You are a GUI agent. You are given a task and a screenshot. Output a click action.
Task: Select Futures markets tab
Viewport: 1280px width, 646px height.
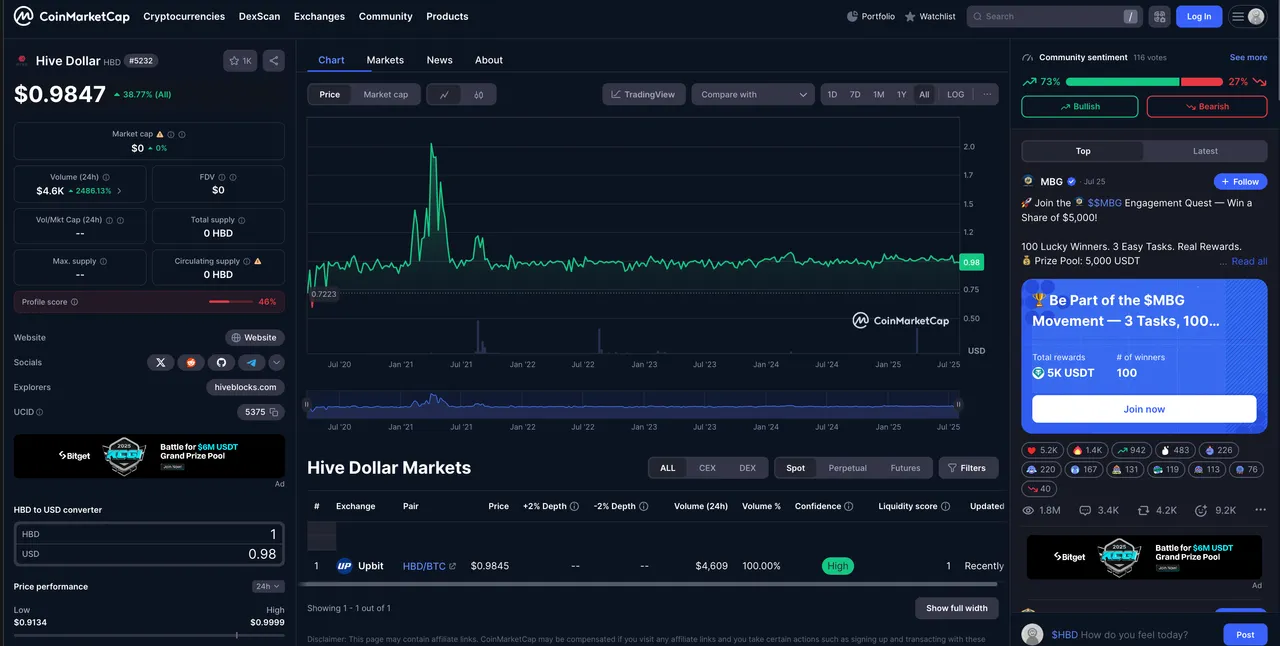[x=905, y=468]
